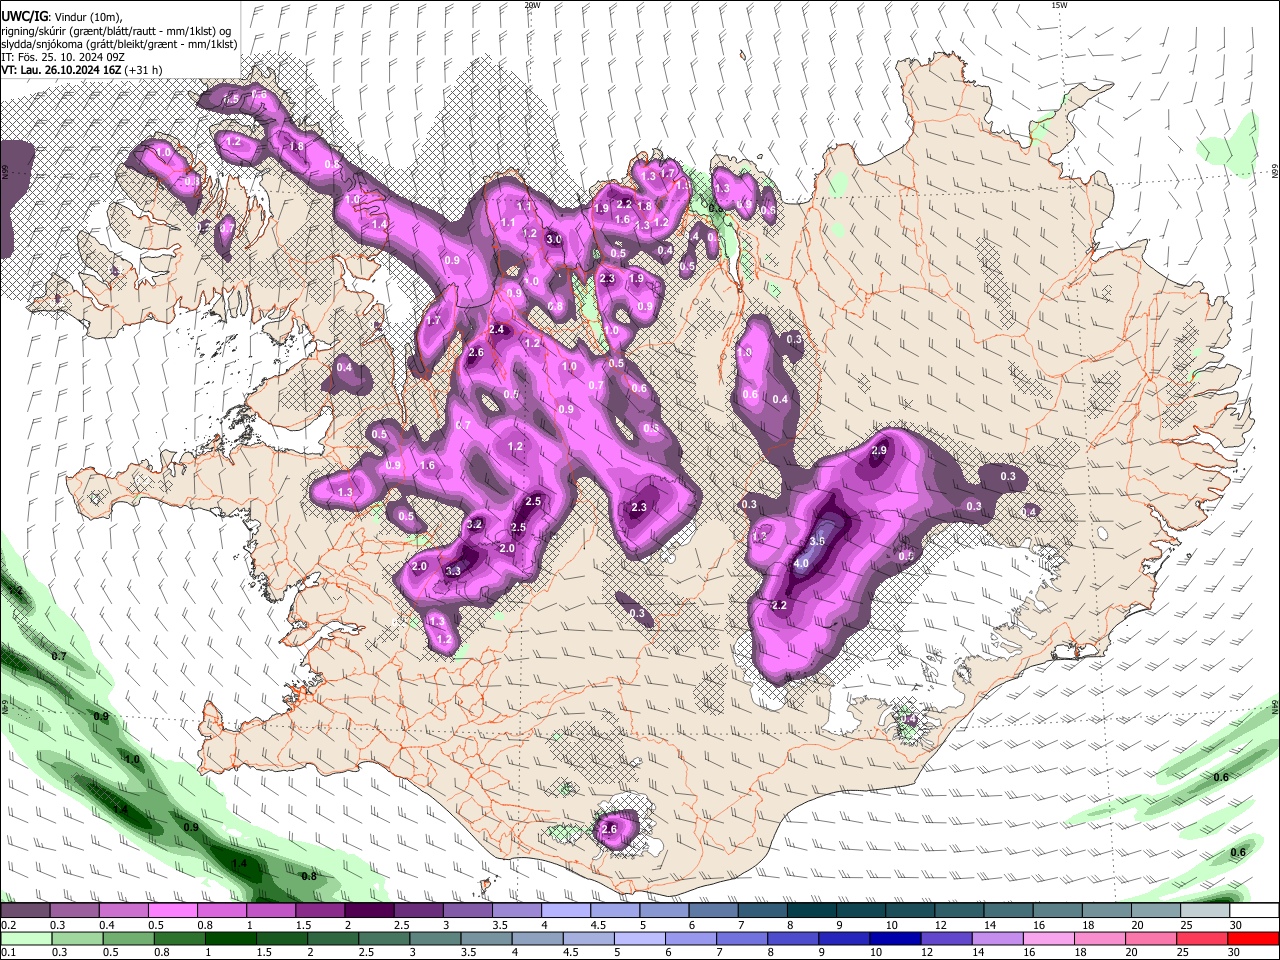Click the '3.0' snowfall value label

[x=553, y=240]
